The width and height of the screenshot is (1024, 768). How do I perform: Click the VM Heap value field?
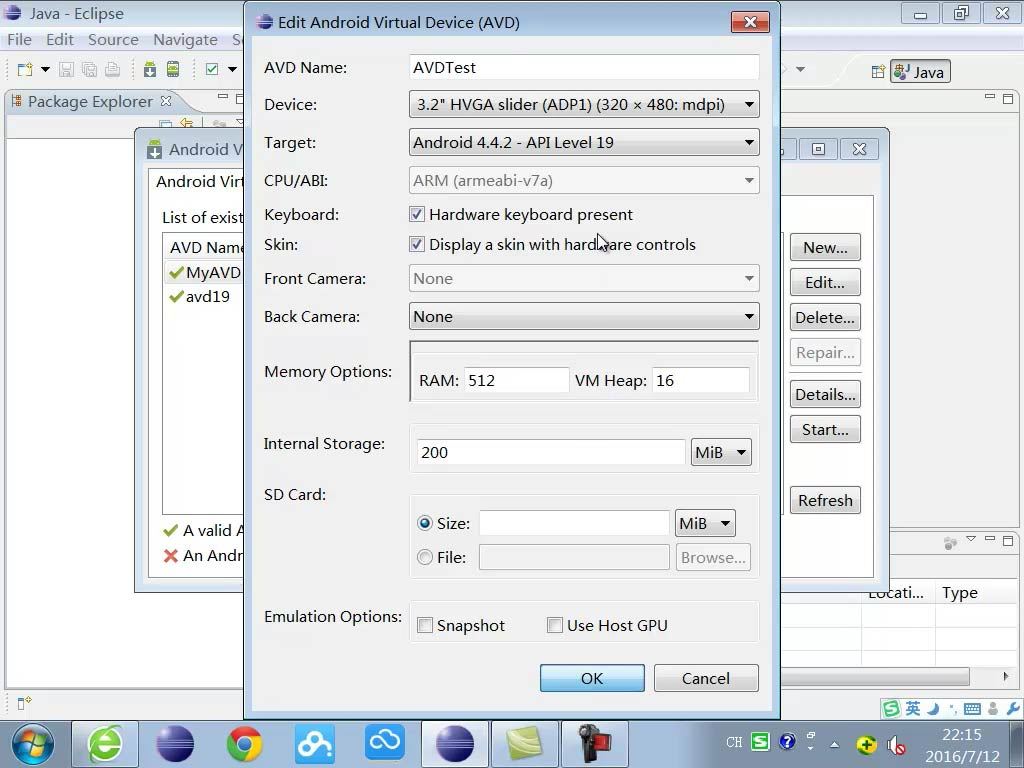tap(701, 380)
